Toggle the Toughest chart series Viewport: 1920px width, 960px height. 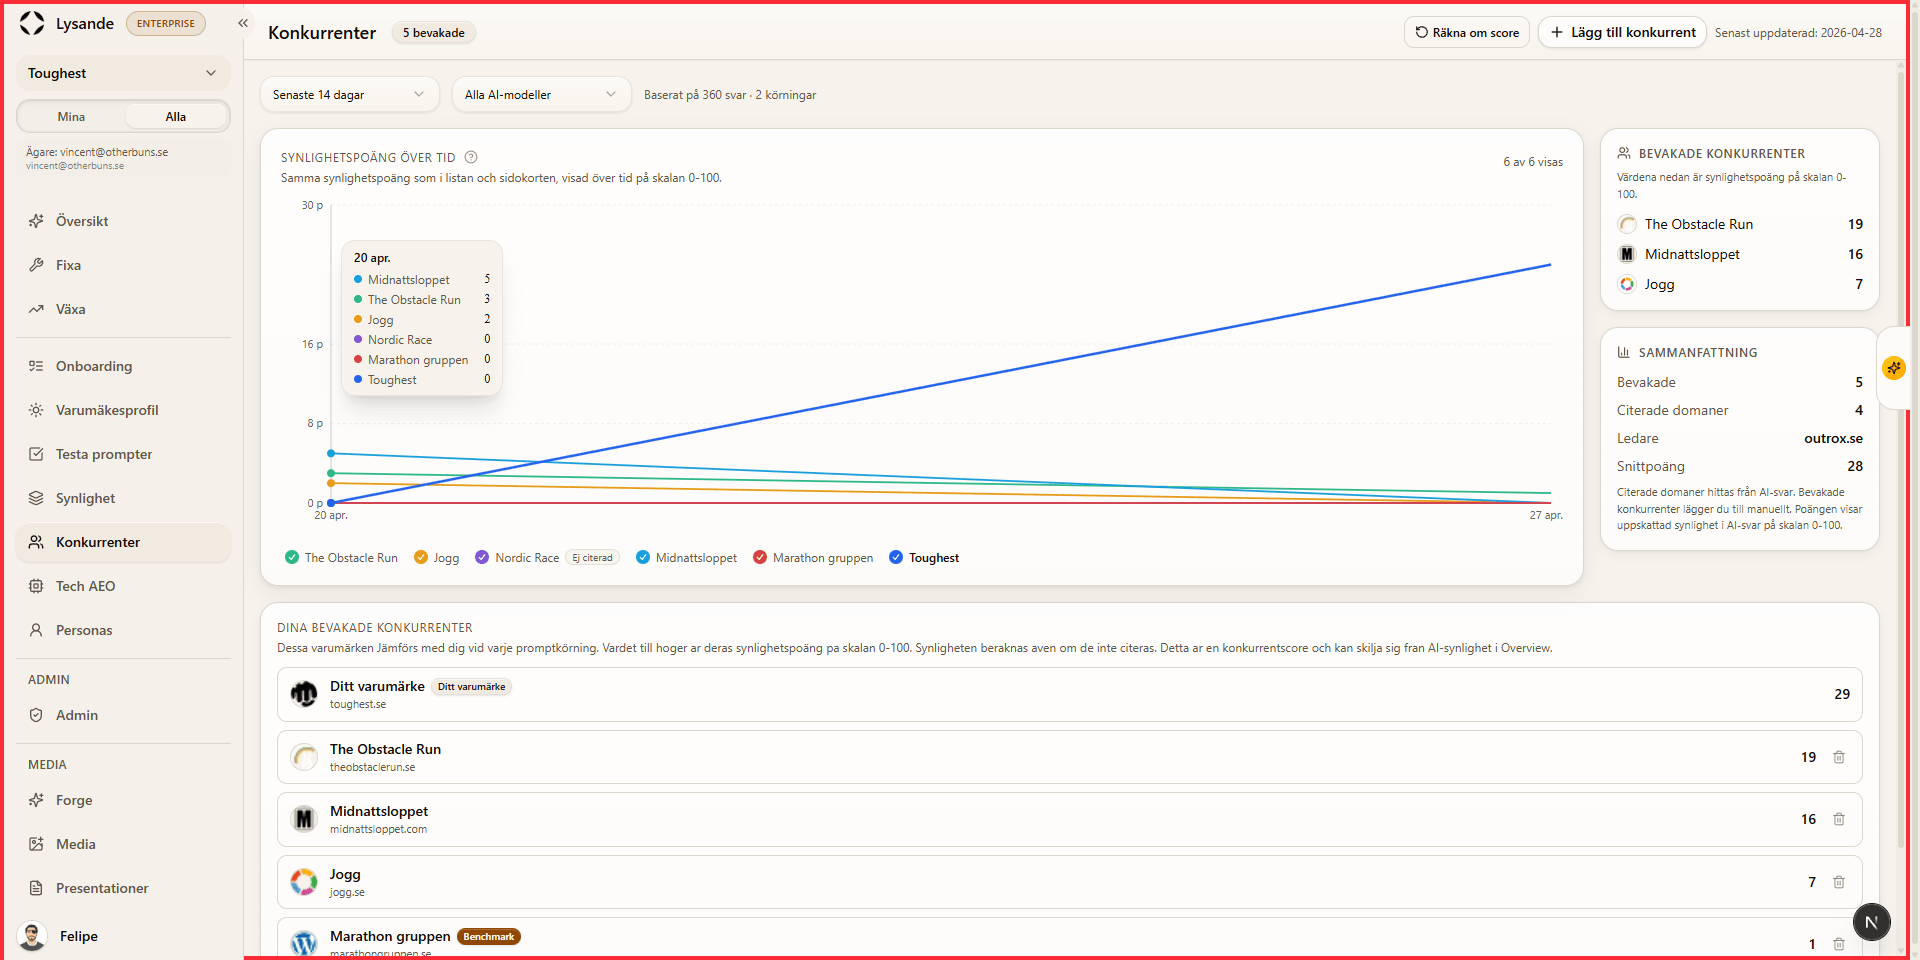[924, 558]
